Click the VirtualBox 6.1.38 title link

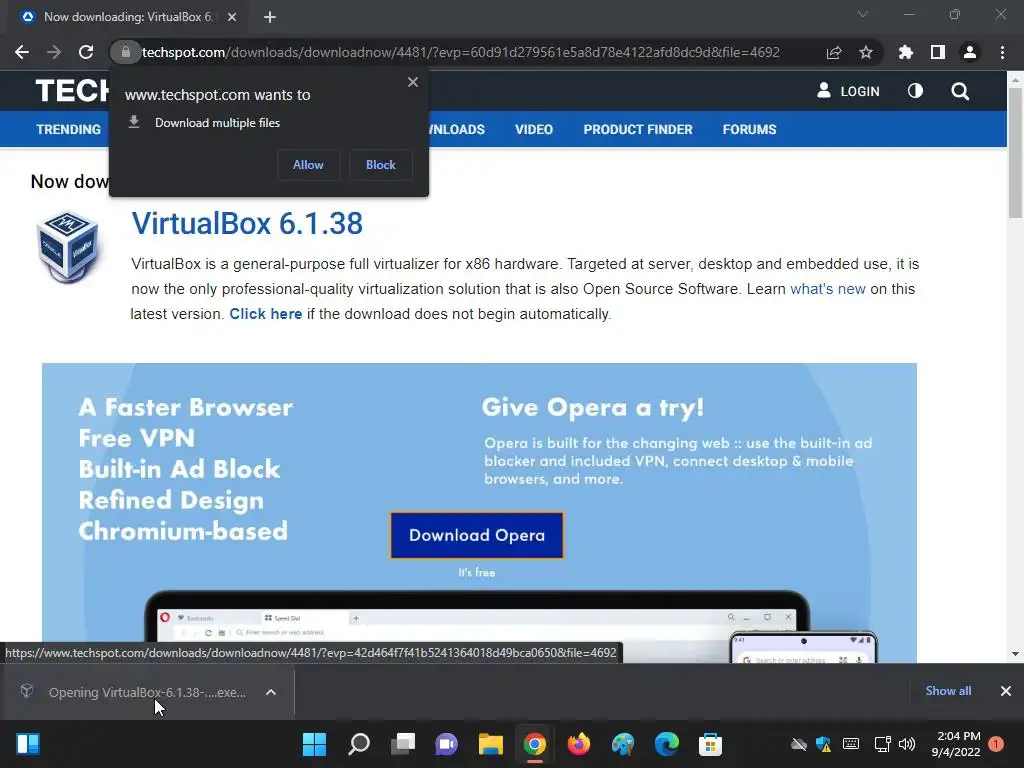pyautogui.click(x=247, y=224)
